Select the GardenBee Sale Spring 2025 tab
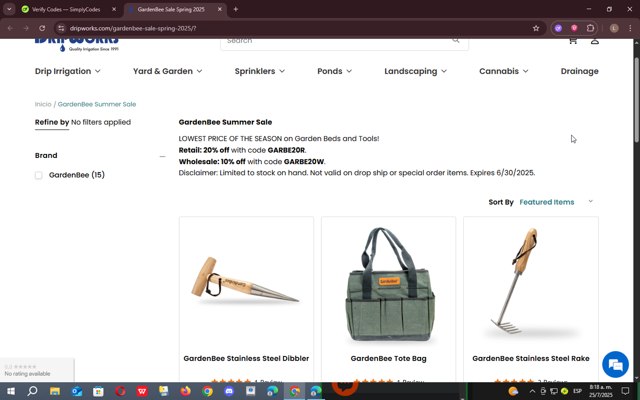Screen dimensions: 640x400 pos(171,9)
